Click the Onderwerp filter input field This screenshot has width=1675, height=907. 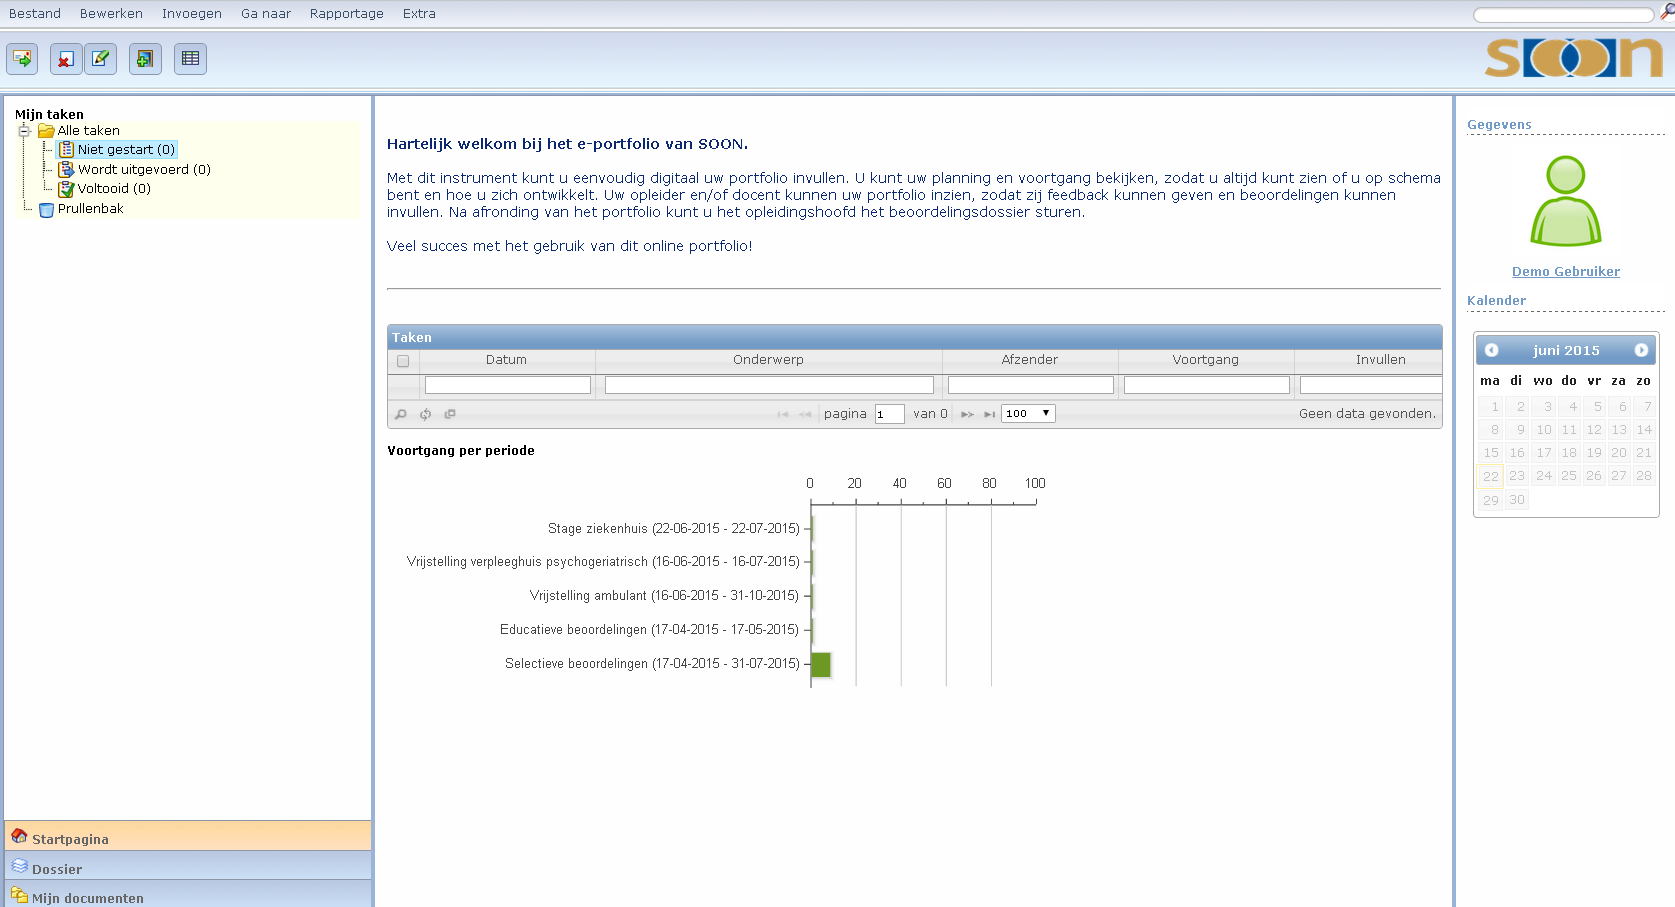pos(769,385)
